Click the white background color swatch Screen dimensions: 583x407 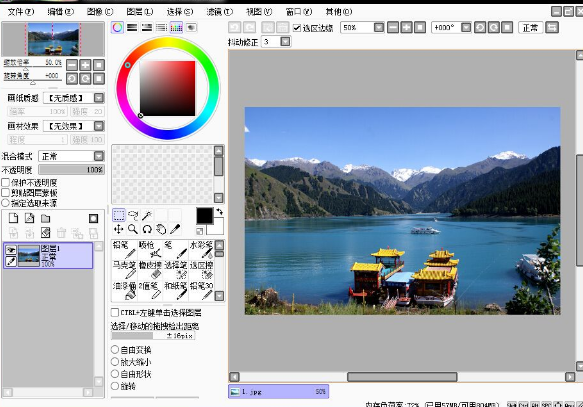pos(217,229)
